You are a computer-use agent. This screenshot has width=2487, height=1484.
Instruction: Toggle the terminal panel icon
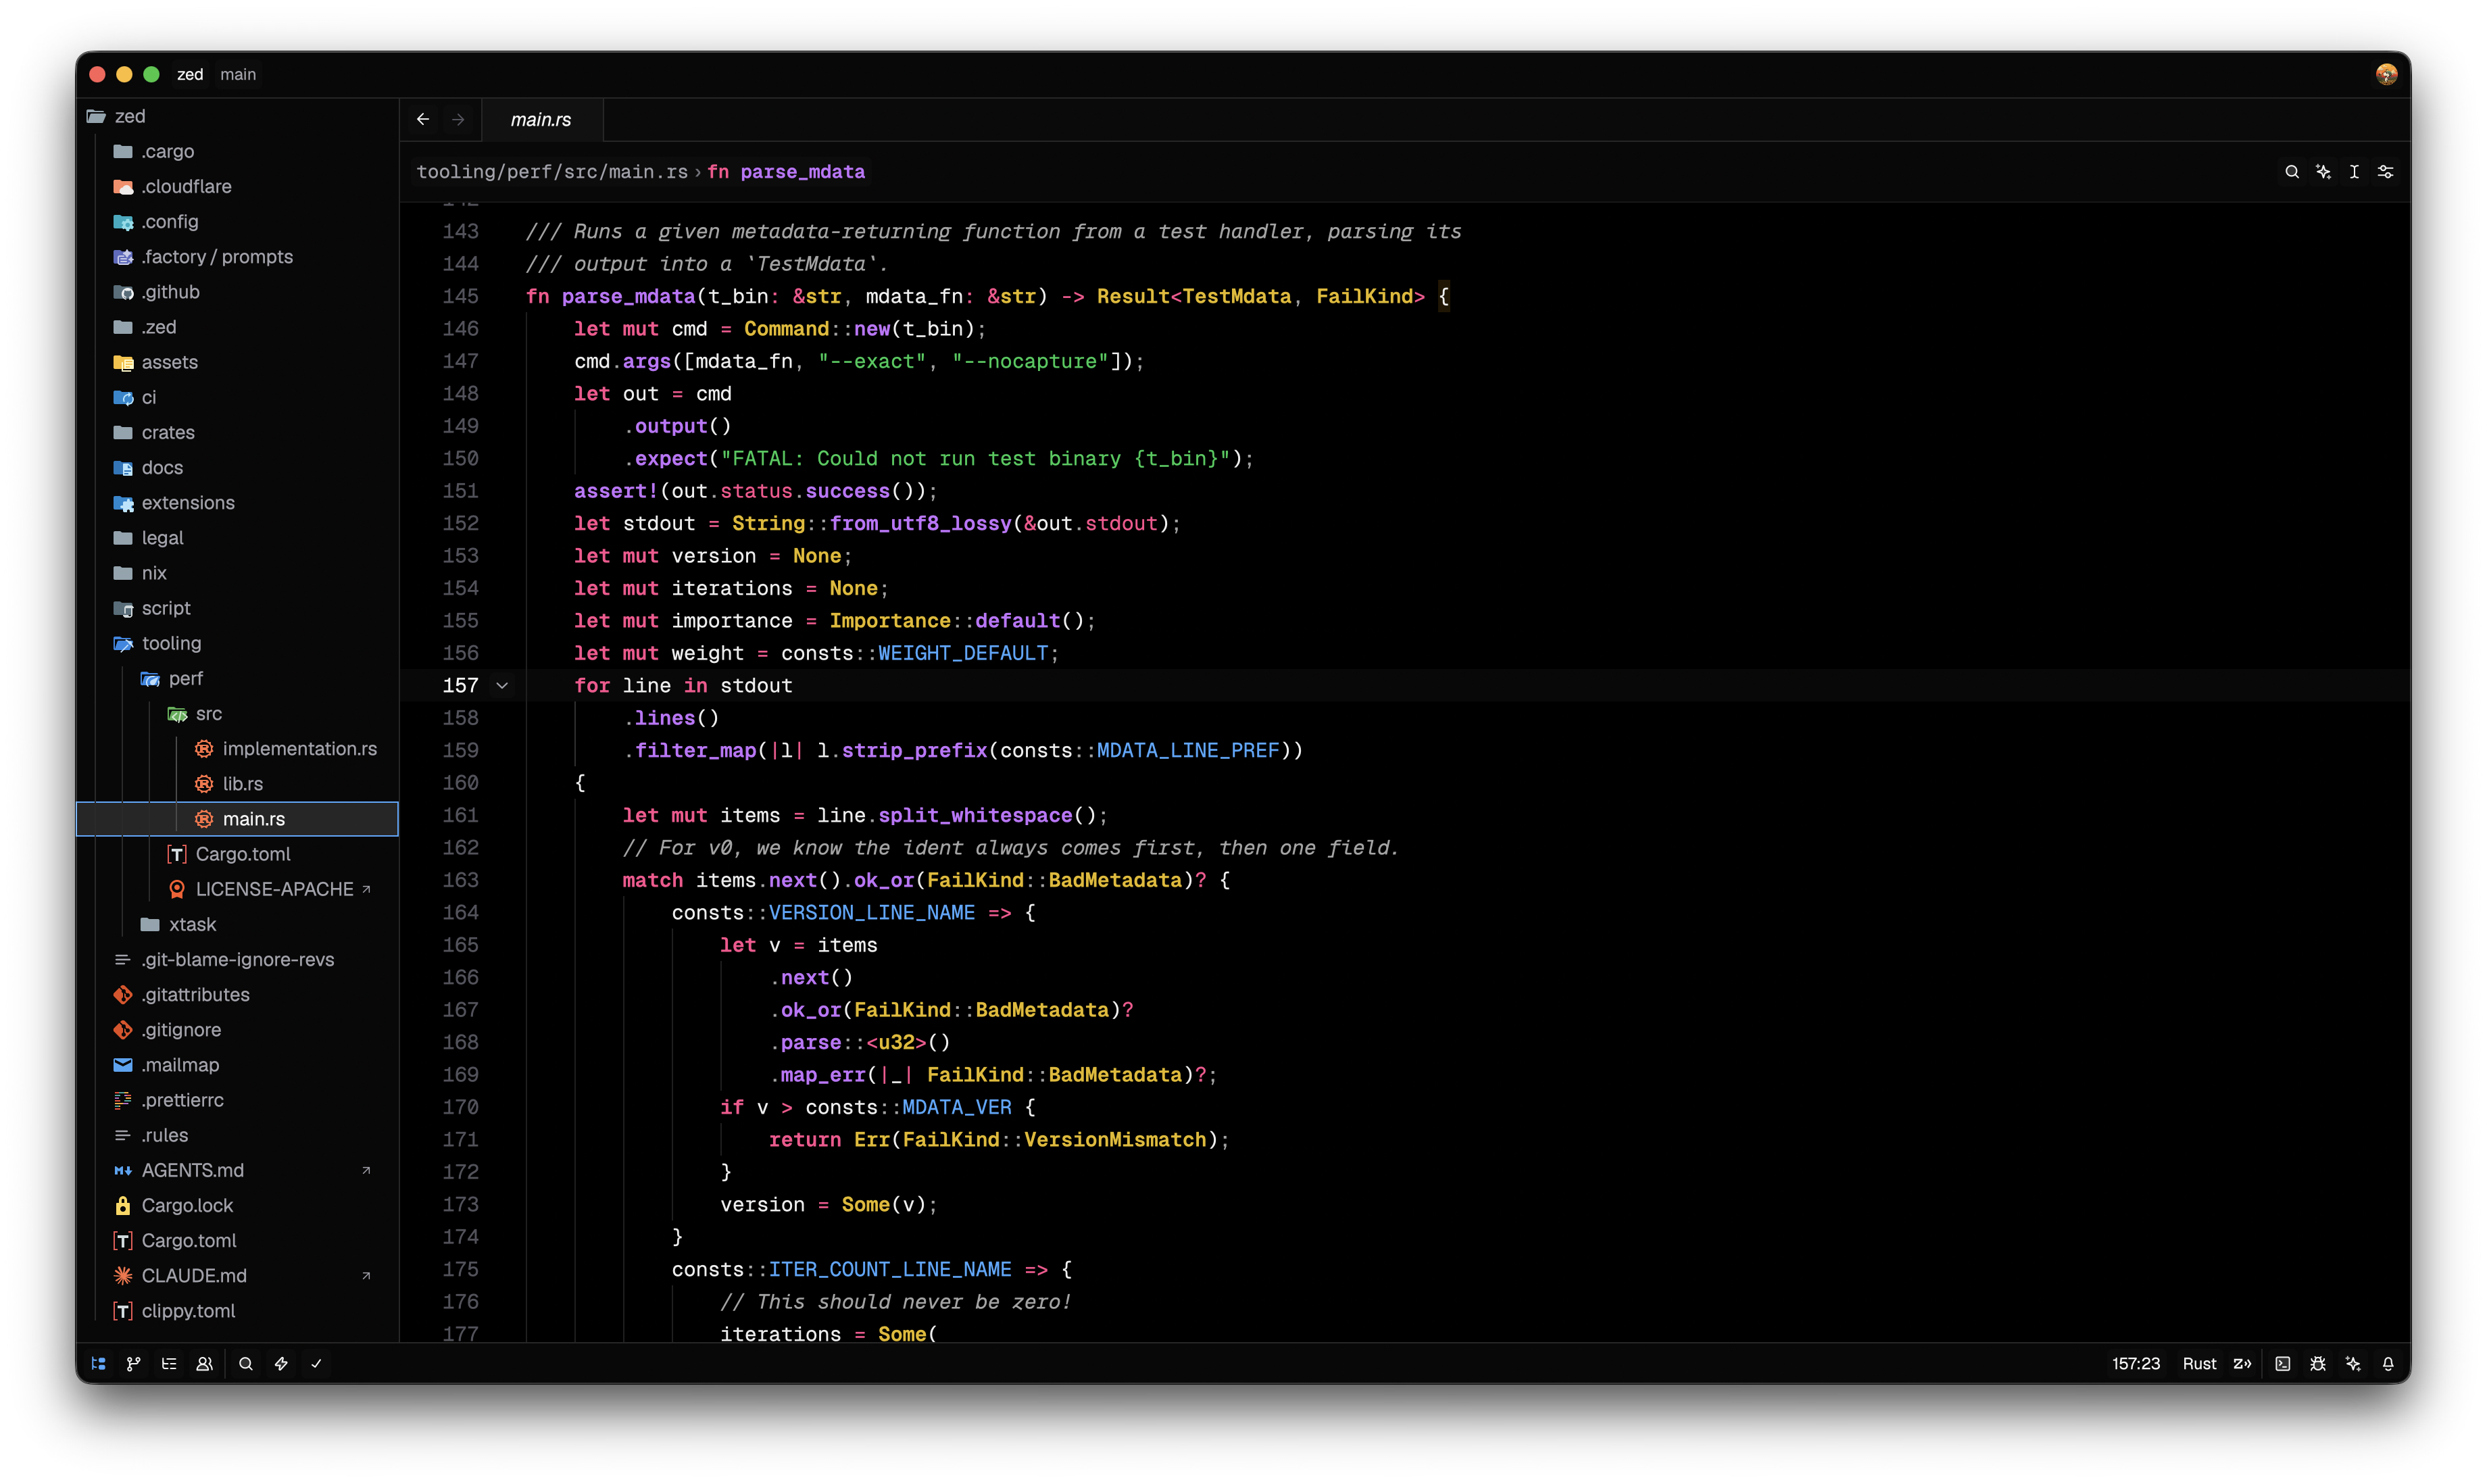2282,1363
